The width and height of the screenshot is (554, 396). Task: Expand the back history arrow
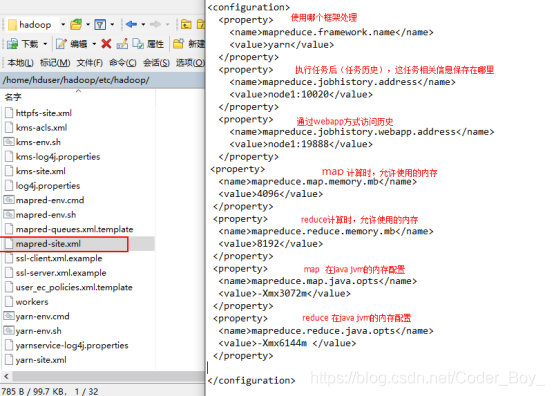tap(143, 24)
